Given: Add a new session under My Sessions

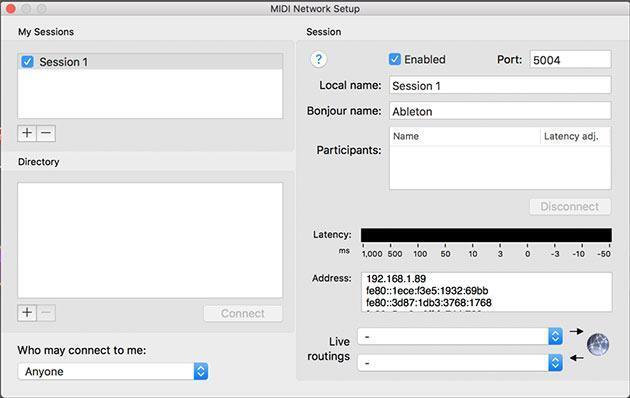Looking at the screenshot, I should click(x=27, y=133).
